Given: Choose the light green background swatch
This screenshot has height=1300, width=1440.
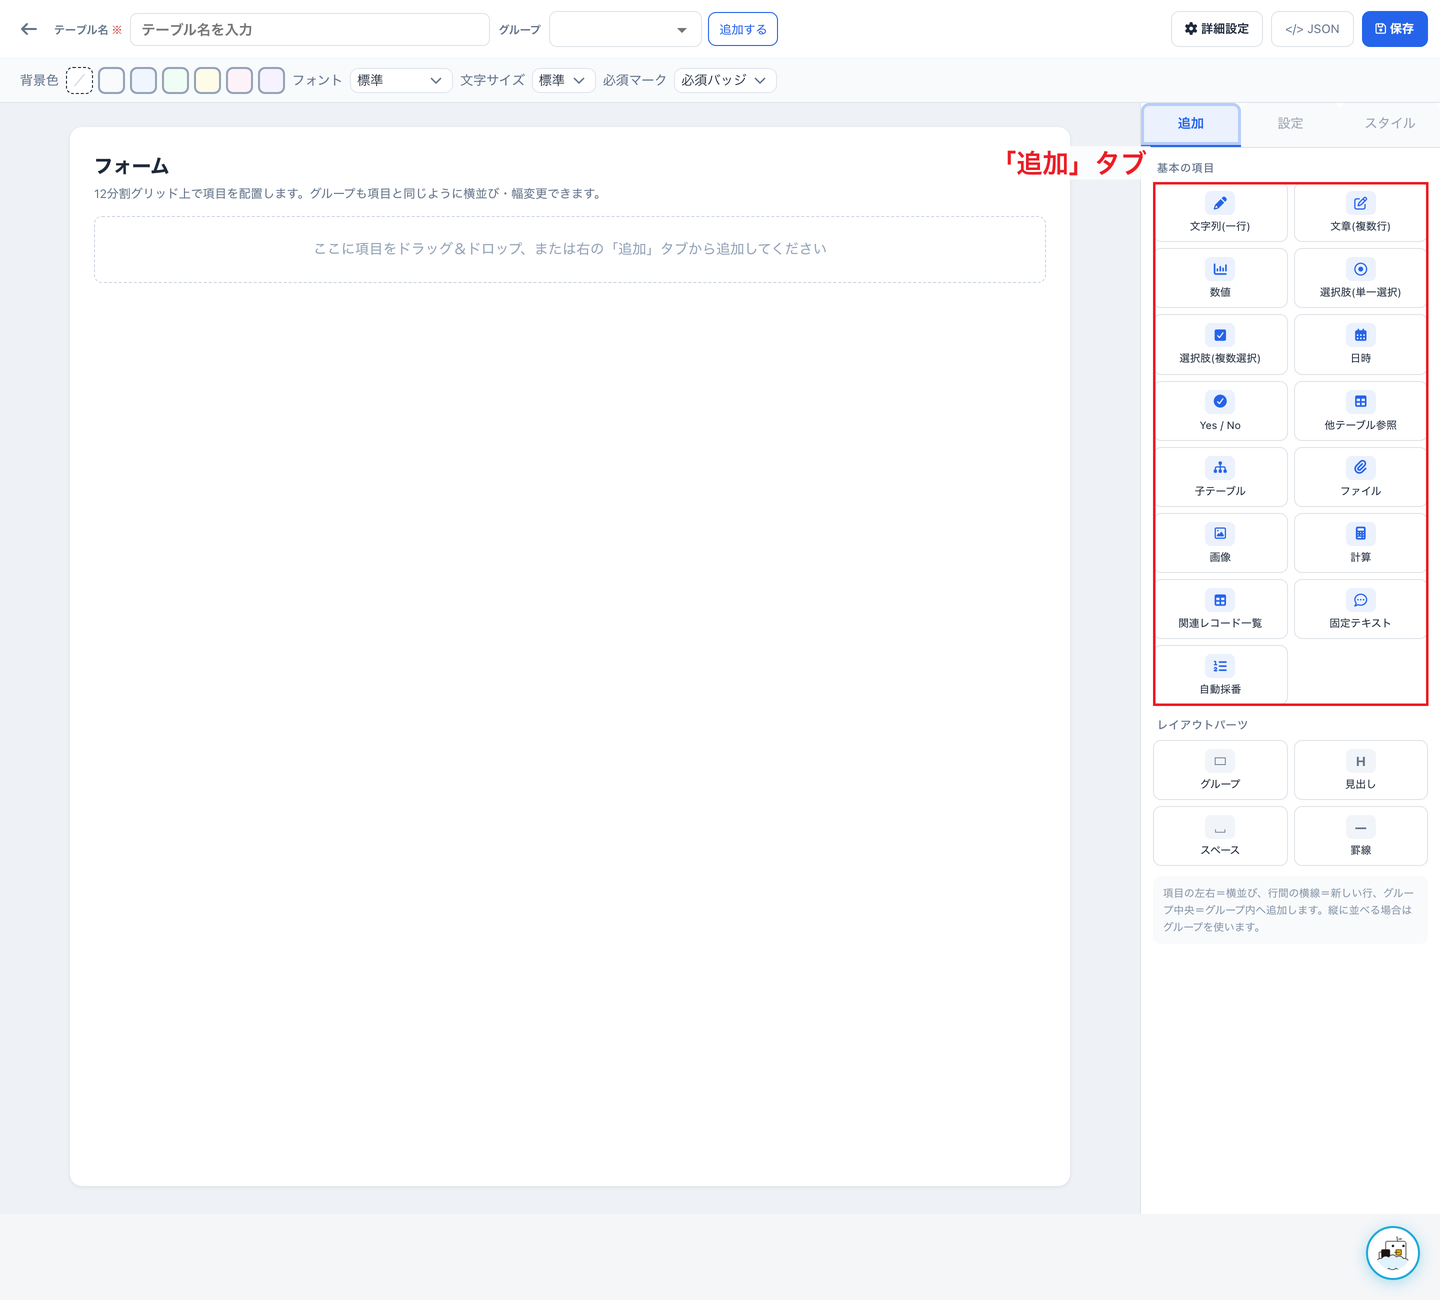Looking at the screenshot, I should tap(175, 80).
